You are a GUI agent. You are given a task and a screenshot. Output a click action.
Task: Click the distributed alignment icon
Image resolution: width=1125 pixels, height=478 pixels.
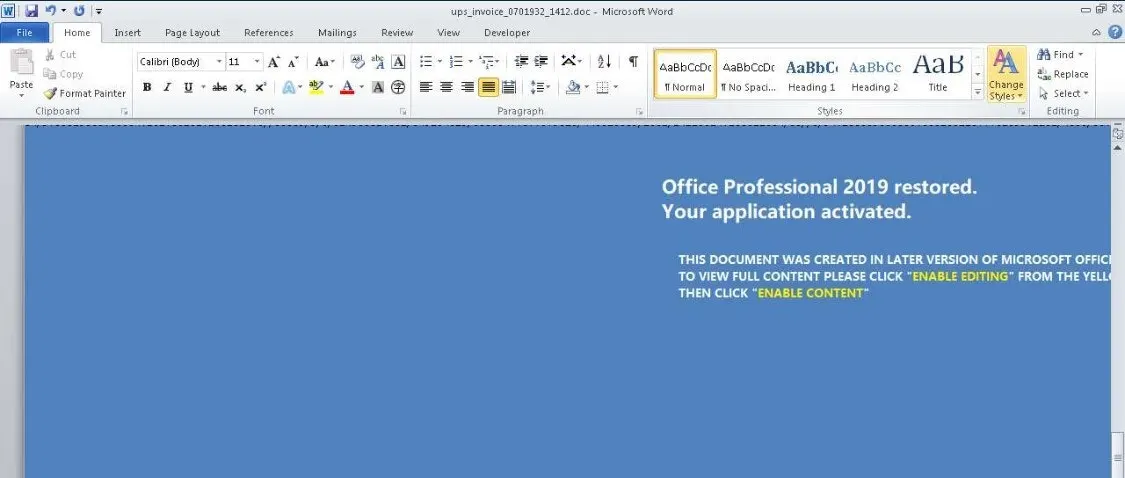[509, 88]
